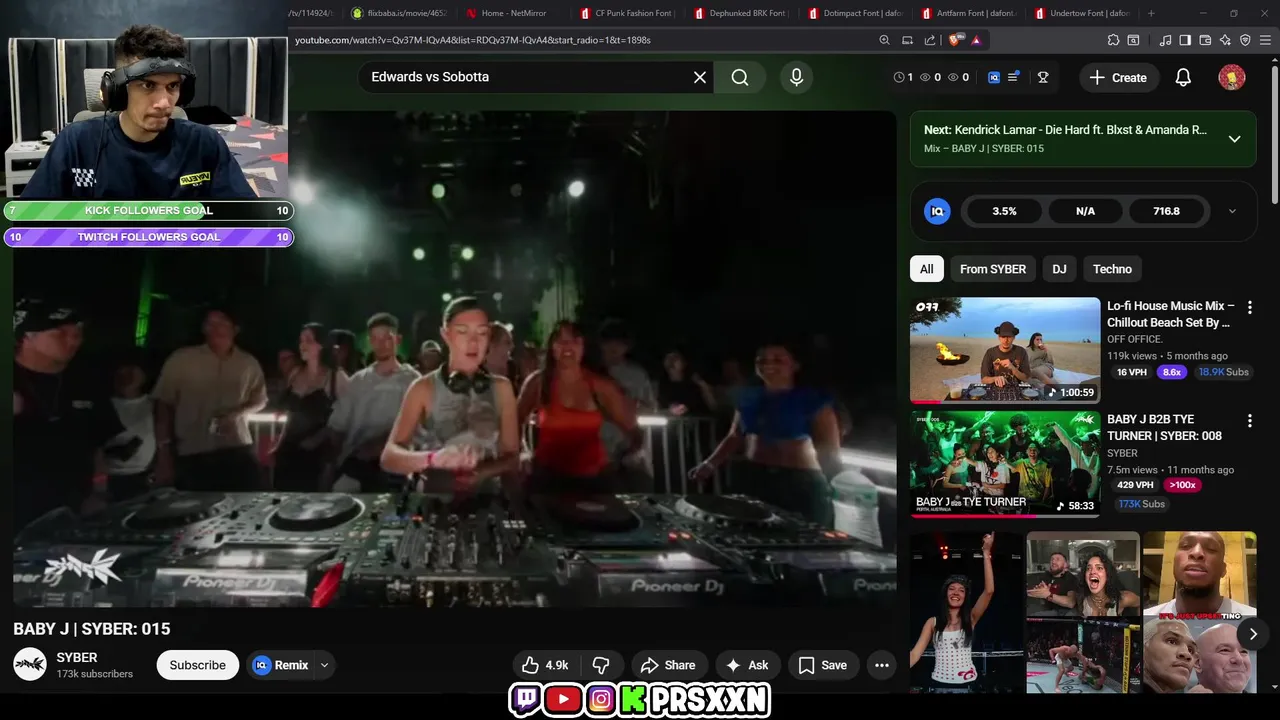Screen dimensions: 1280x720
Task: Save the video with the Save button
Action: pyautogui.click(x=823, y=665)
